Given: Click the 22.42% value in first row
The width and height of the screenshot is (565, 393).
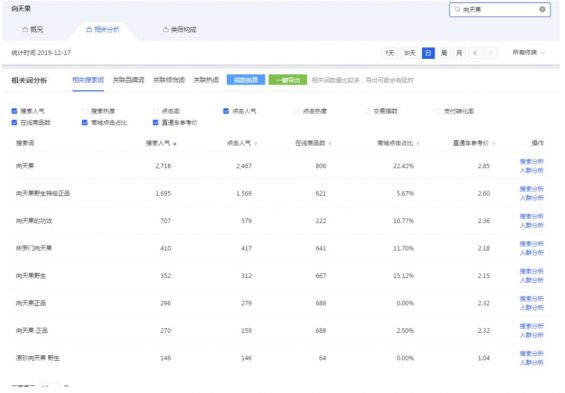Looking at the screenshot, I should (403, 166).
